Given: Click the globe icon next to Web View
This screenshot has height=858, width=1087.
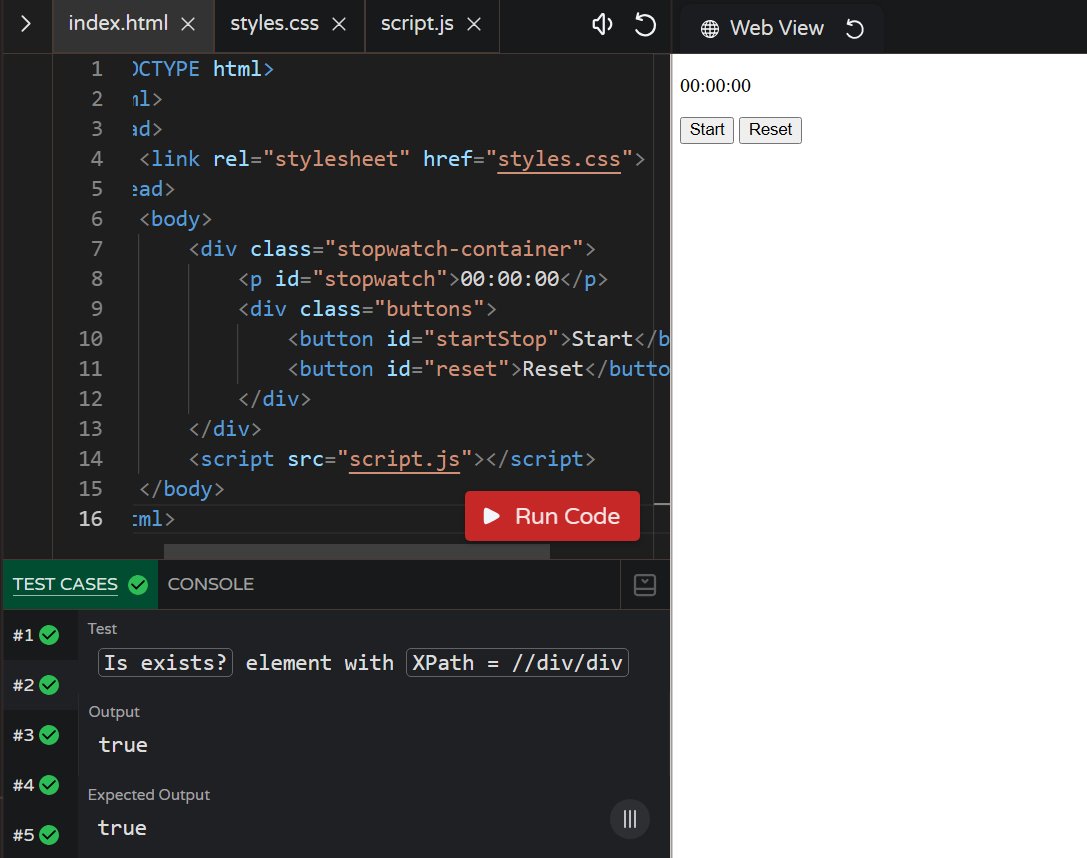Looking at the screenshot, I should coord(711,29).
